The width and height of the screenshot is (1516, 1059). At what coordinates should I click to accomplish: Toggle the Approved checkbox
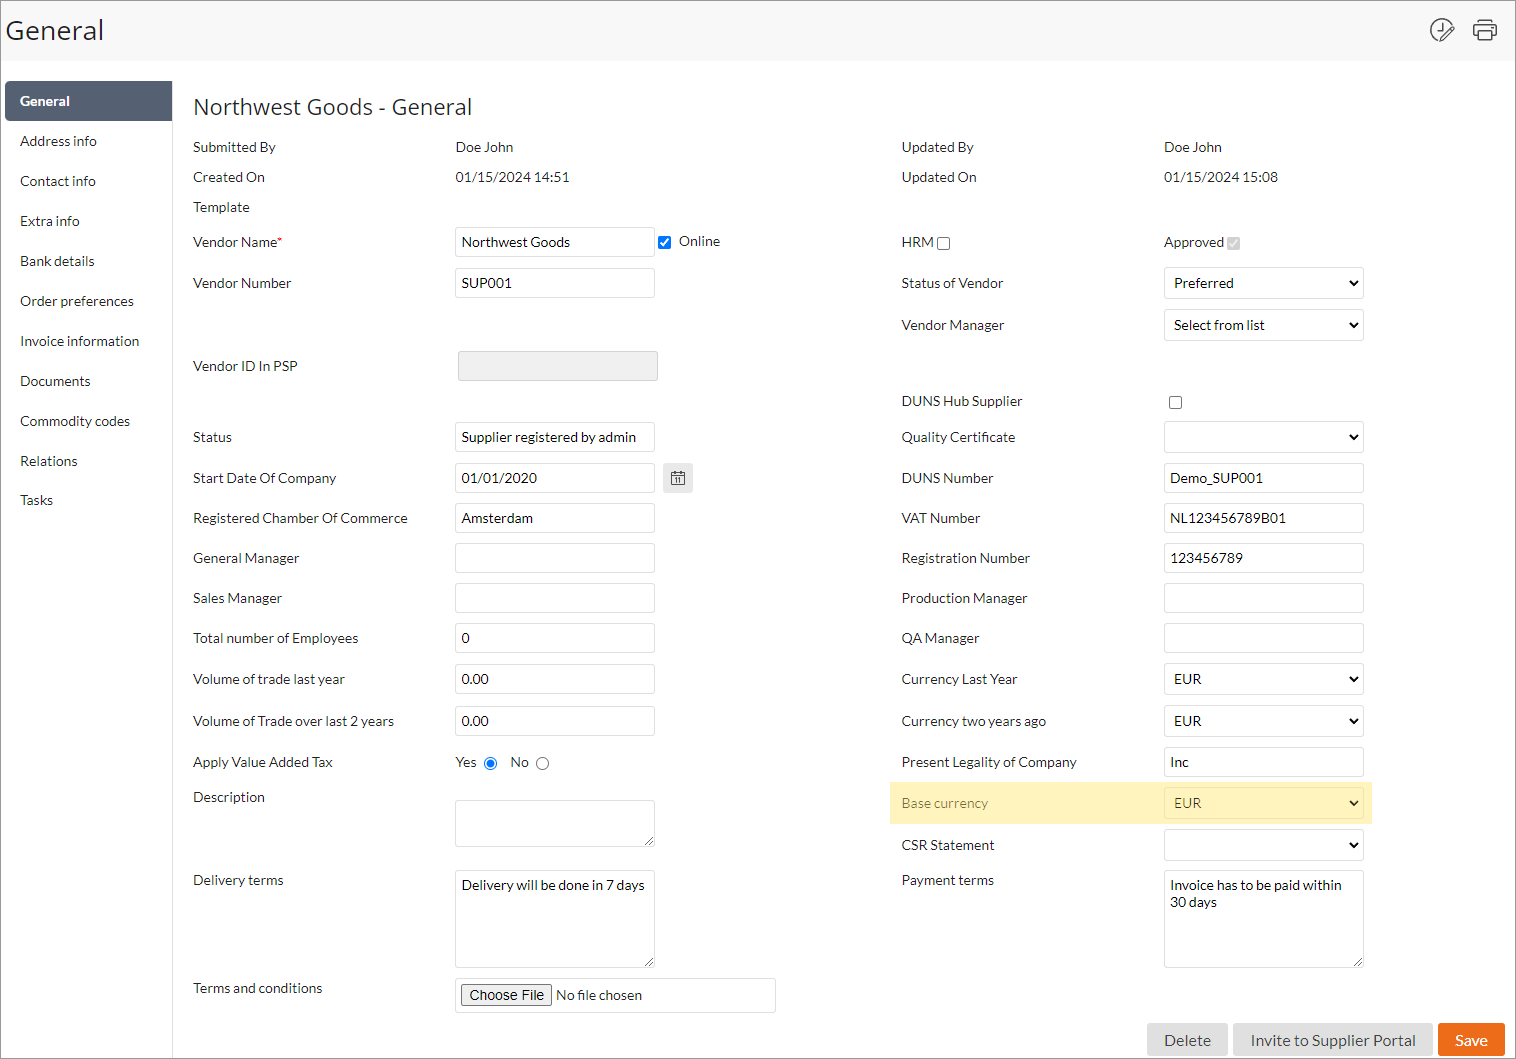coord(1234,243)
